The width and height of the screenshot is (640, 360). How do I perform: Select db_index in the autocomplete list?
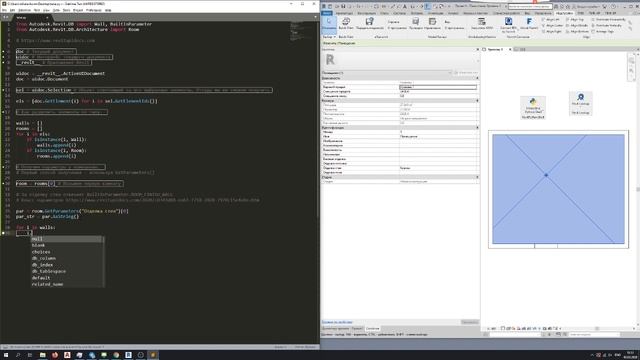[67, 265]
